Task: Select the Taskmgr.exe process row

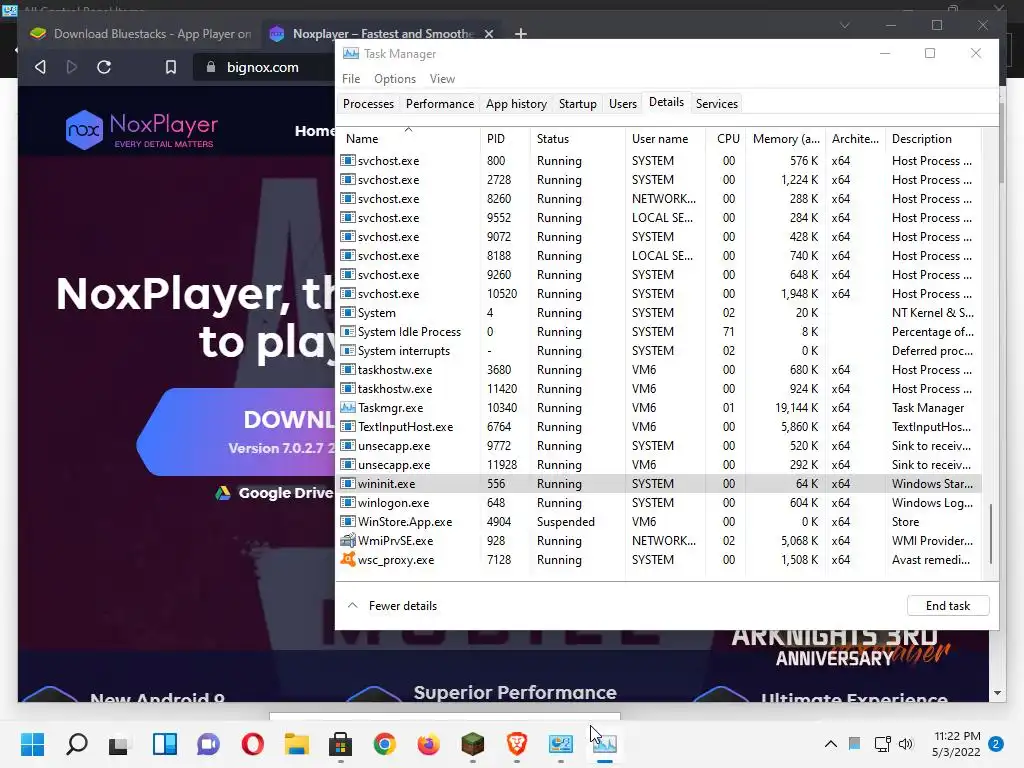Action: tap(660, 408)
